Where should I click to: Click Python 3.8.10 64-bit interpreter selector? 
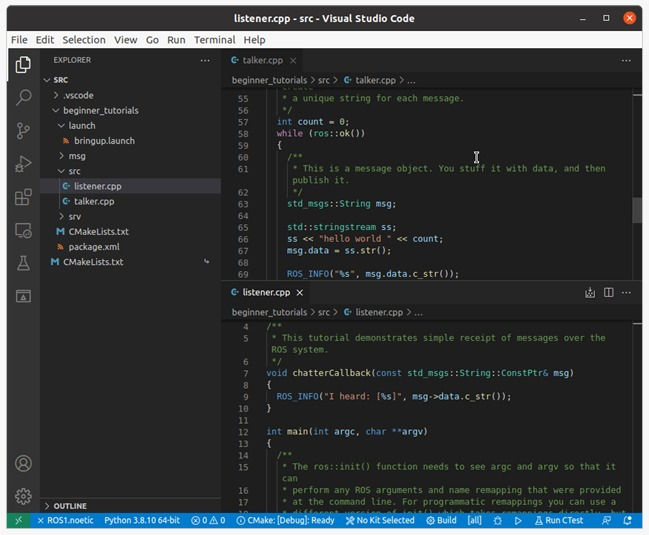[x=142, y=521]
